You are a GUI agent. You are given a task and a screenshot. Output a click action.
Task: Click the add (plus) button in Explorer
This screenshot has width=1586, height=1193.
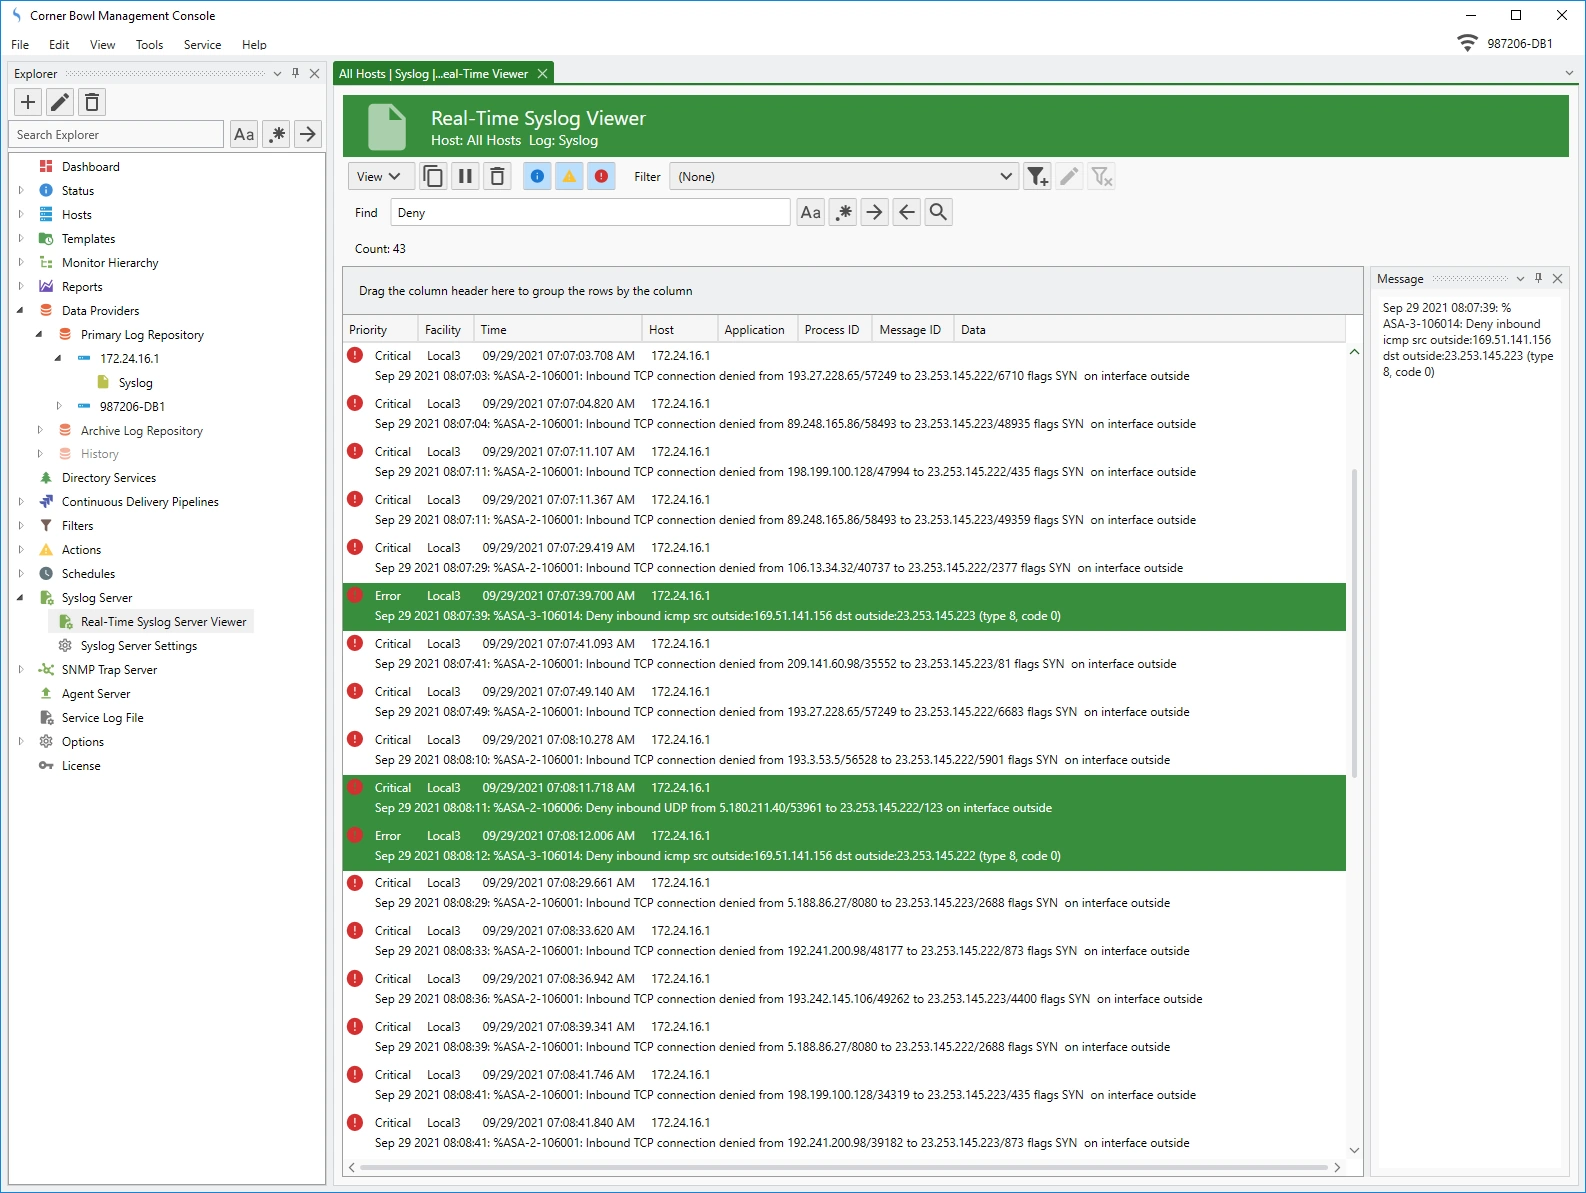pyautogui.click(x=28, y=102)
